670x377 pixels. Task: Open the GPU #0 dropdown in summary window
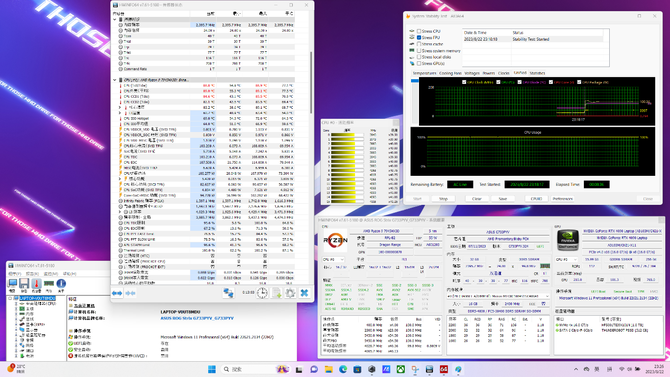[x=567, y=259]
